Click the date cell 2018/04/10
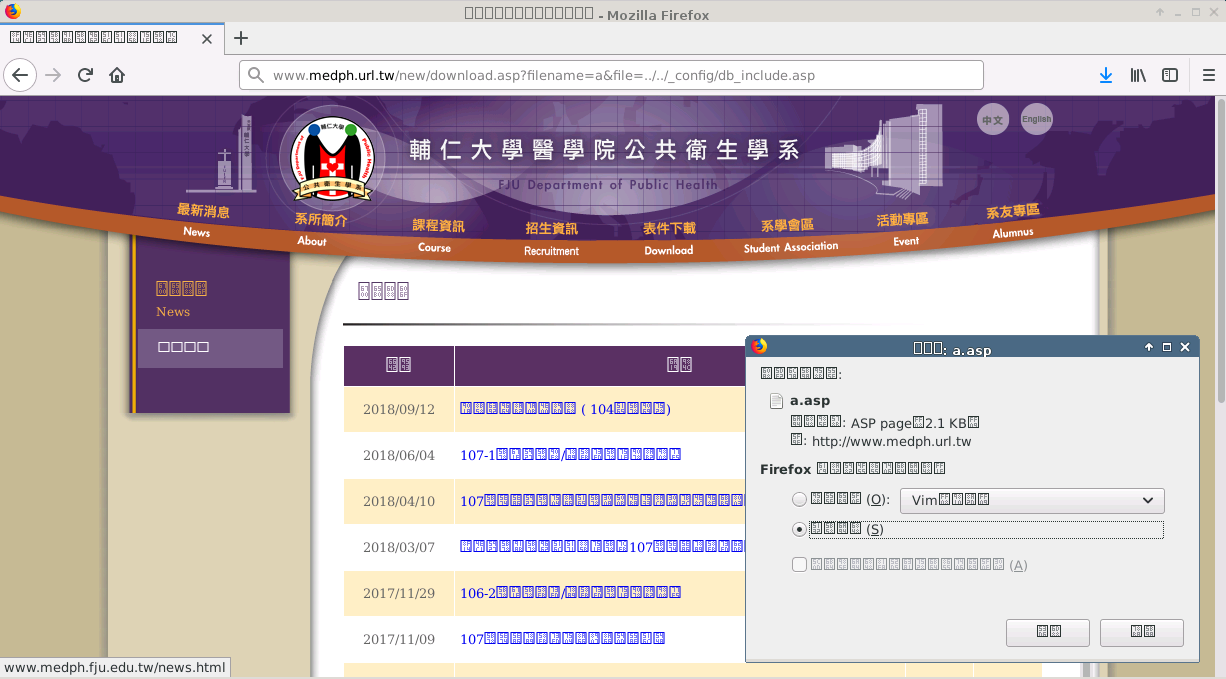Image resolution: width=1226 pixels, height=679 pixels. pyautogui.click(x=399, y=501)
